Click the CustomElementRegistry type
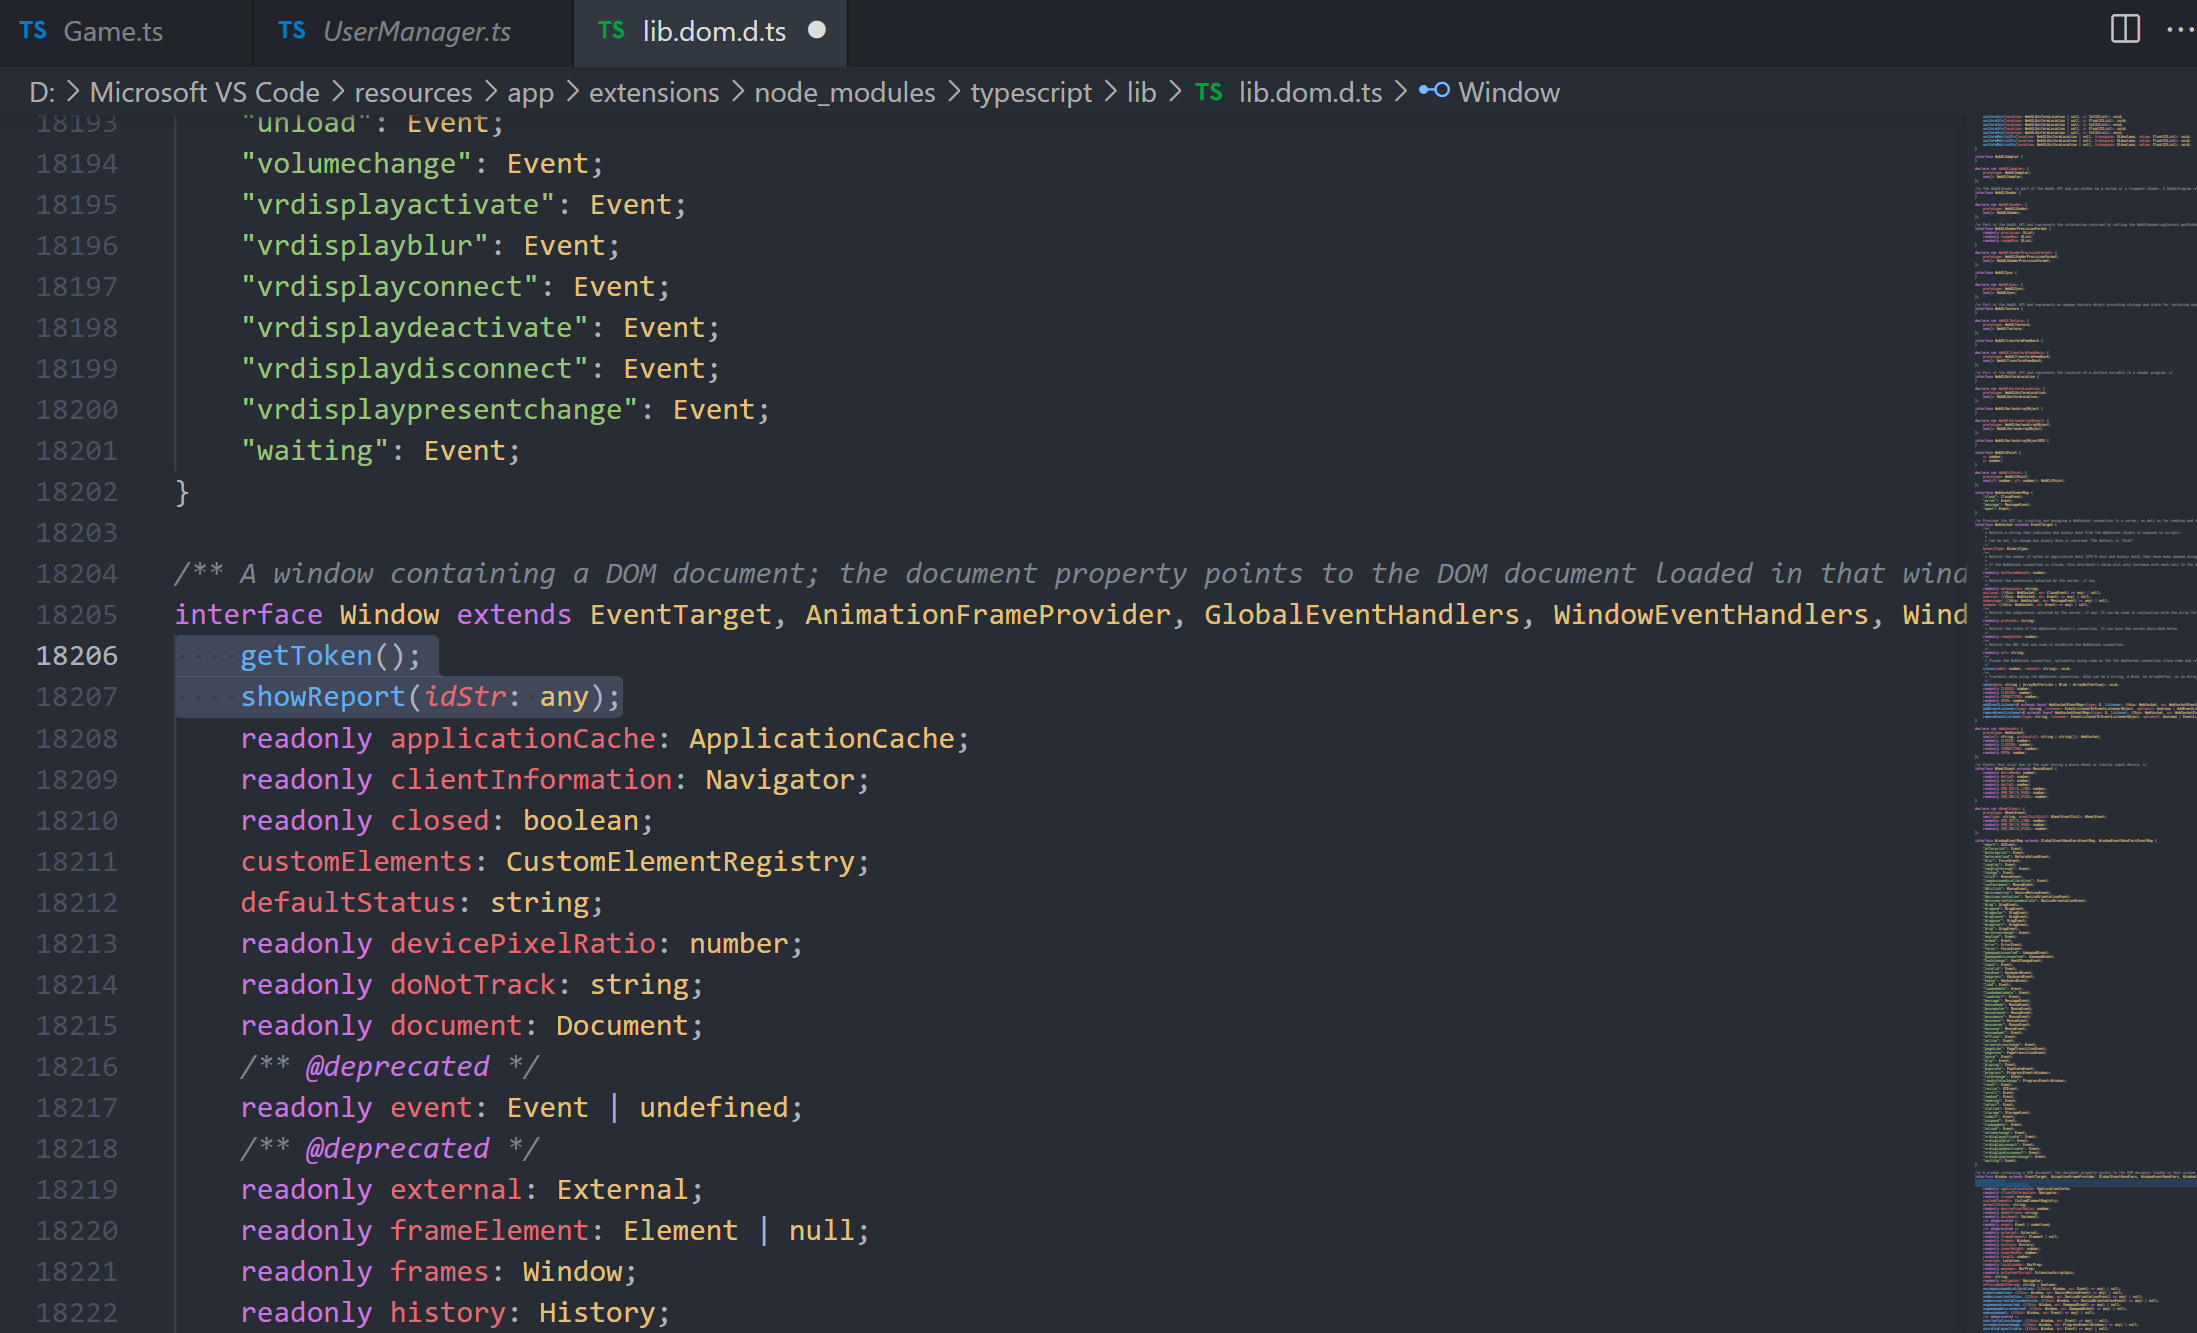Screen dimensions: 2197x1333 click(680, 862)
